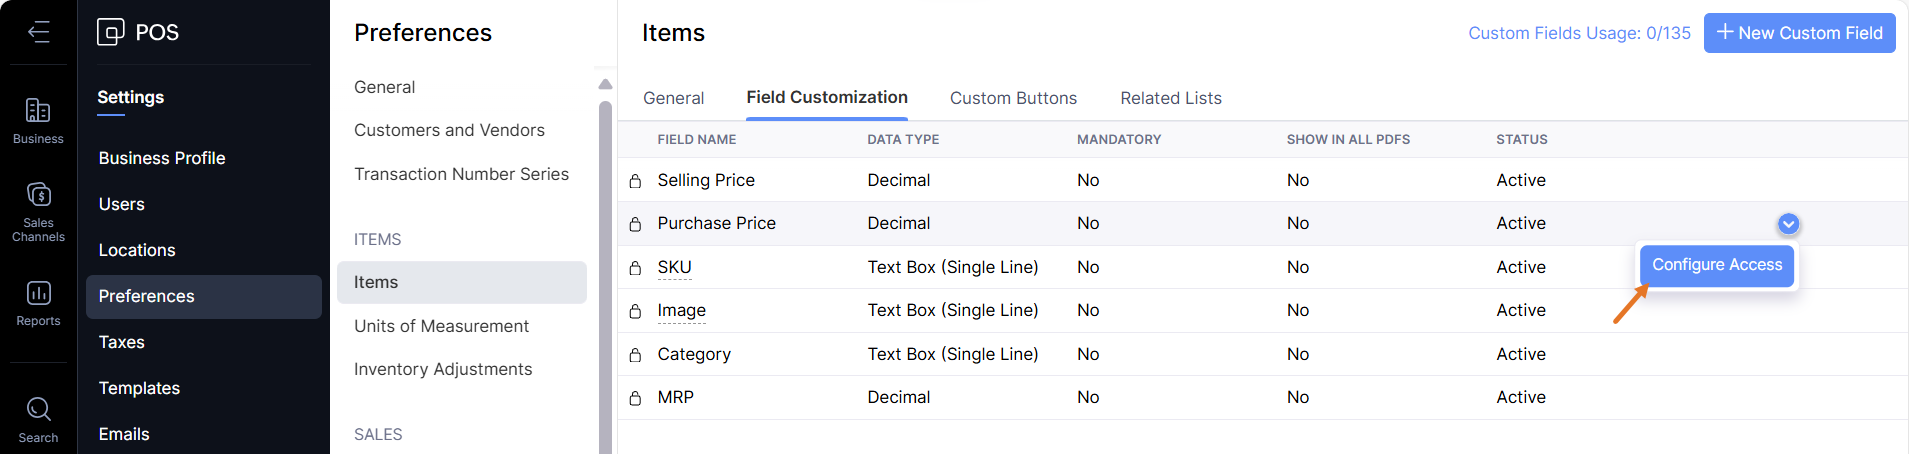Go to Units of Measurement preferences
The height and width of the screenshot is (454, 1909).
click(441, 326)
